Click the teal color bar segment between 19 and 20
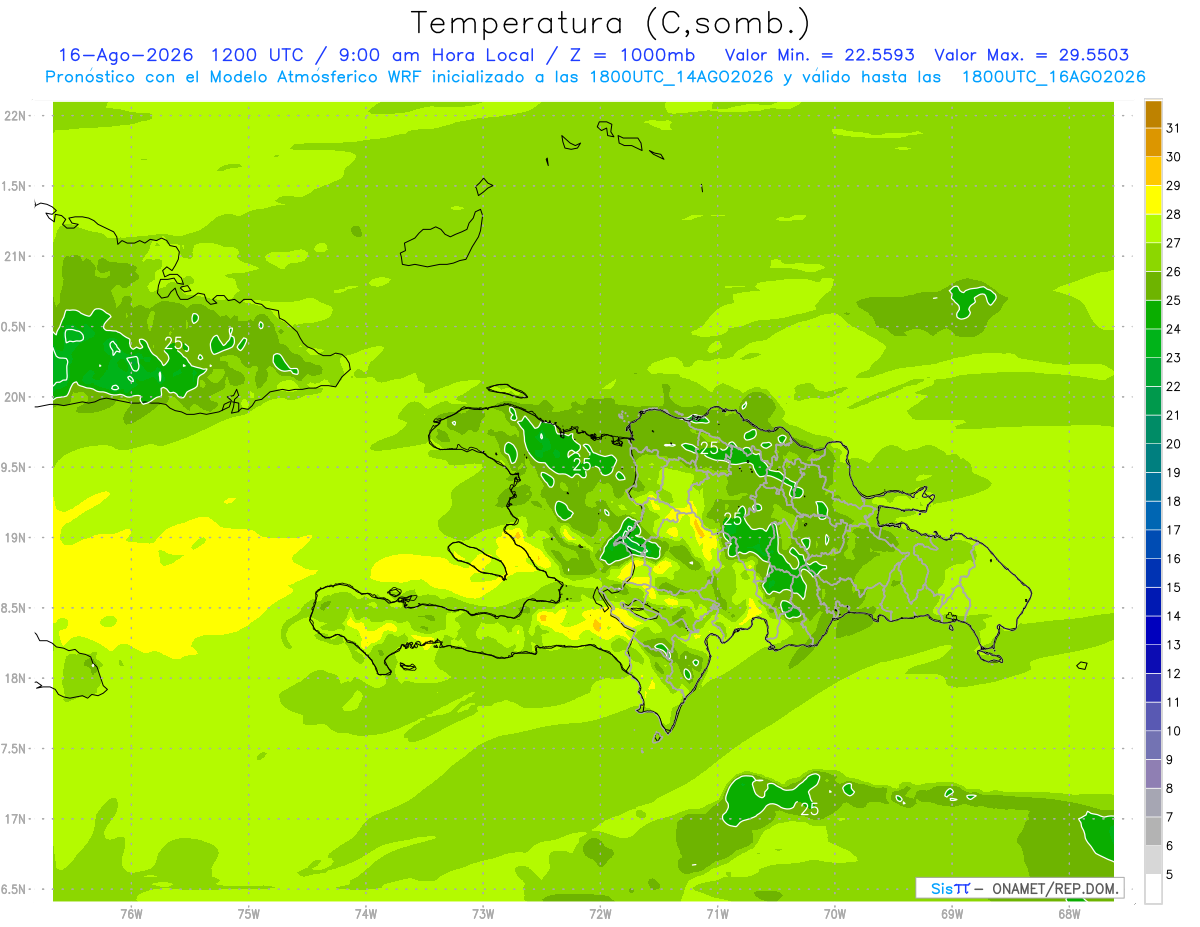The width and height of the screenshot is (1200, 927). click(1153, 458)
